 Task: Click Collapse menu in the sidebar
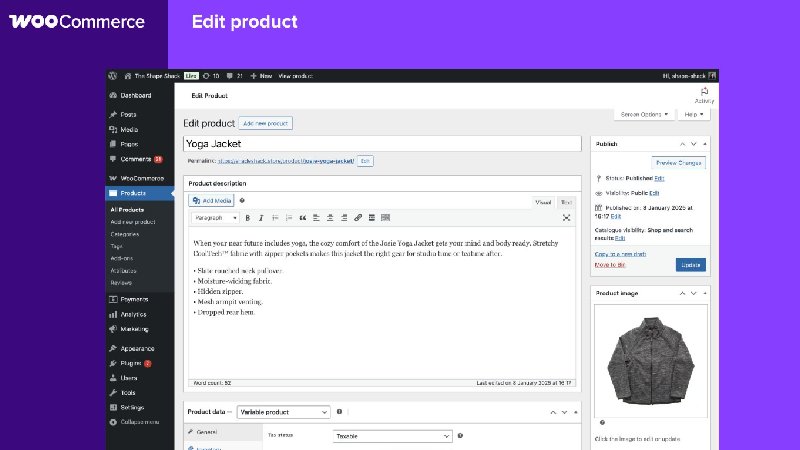coord(139,422)
